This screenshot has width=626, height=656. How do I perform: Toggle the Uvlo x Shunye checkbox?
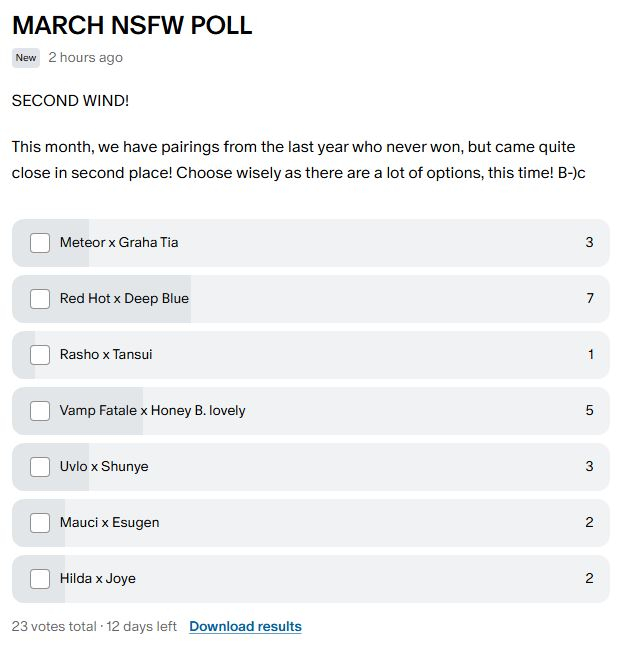(40, 467)
